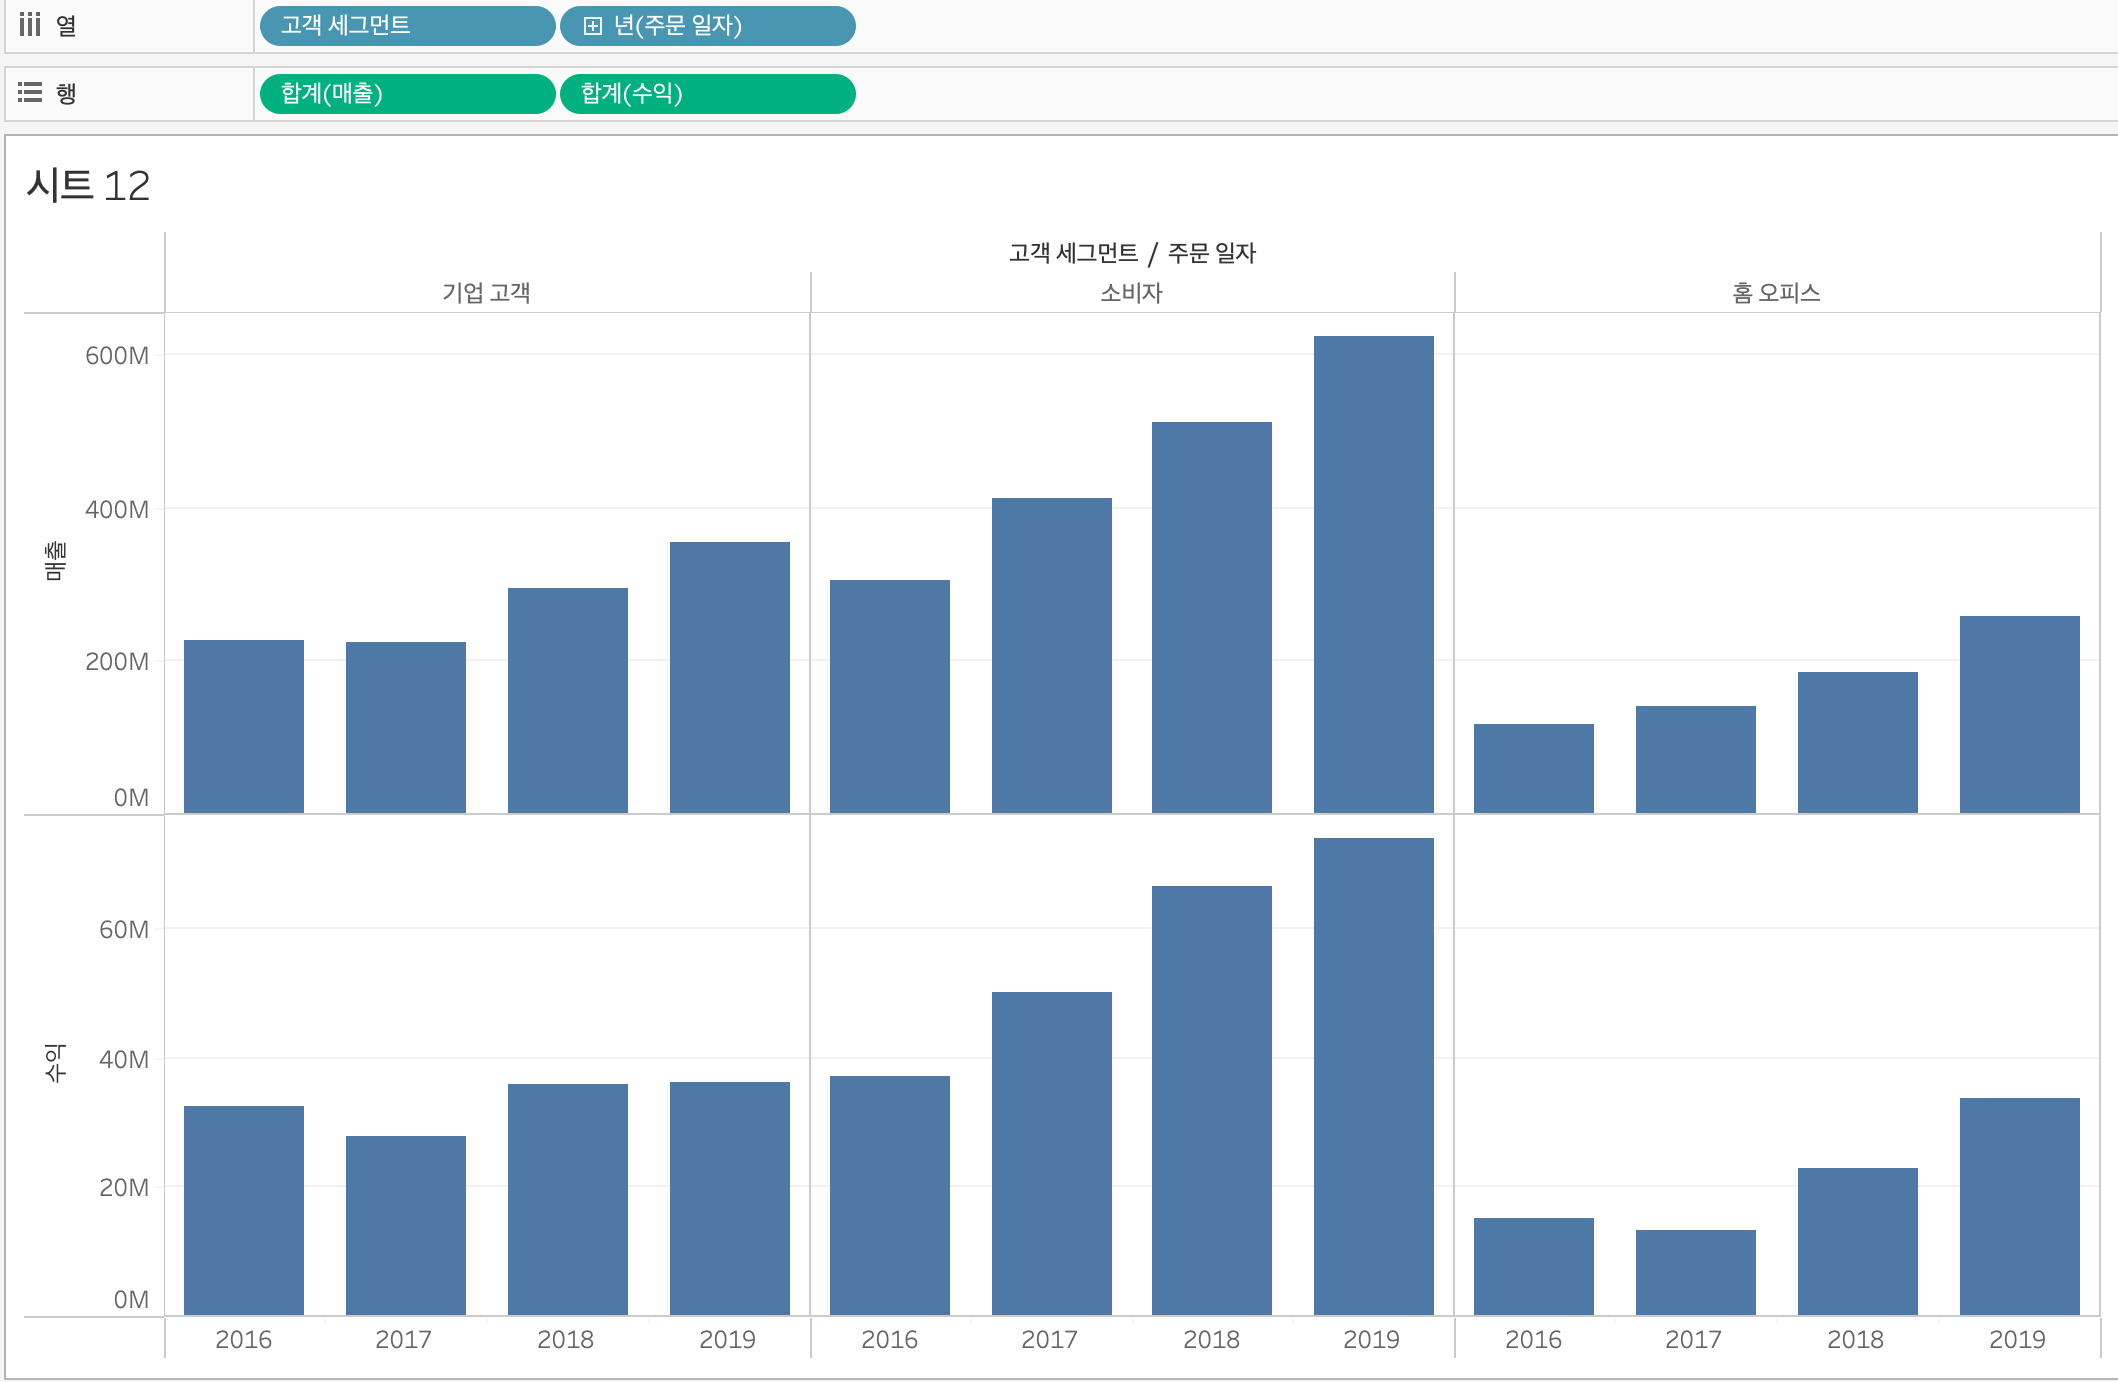Click 2018 label under 홈 오피스
This screenshot has height=1382, width=2118.
coord(1855,1339)
